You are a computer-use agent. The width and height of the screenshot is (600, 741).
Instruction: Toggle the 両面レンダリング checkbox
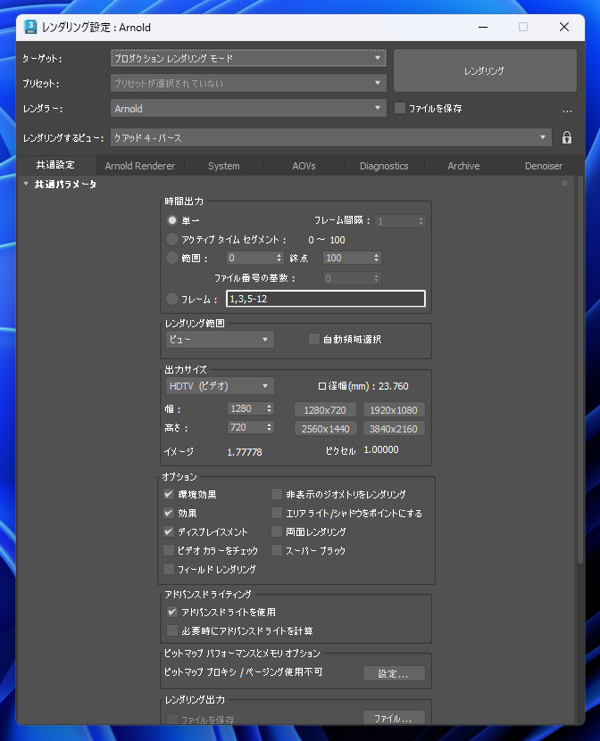click(276, 532)
